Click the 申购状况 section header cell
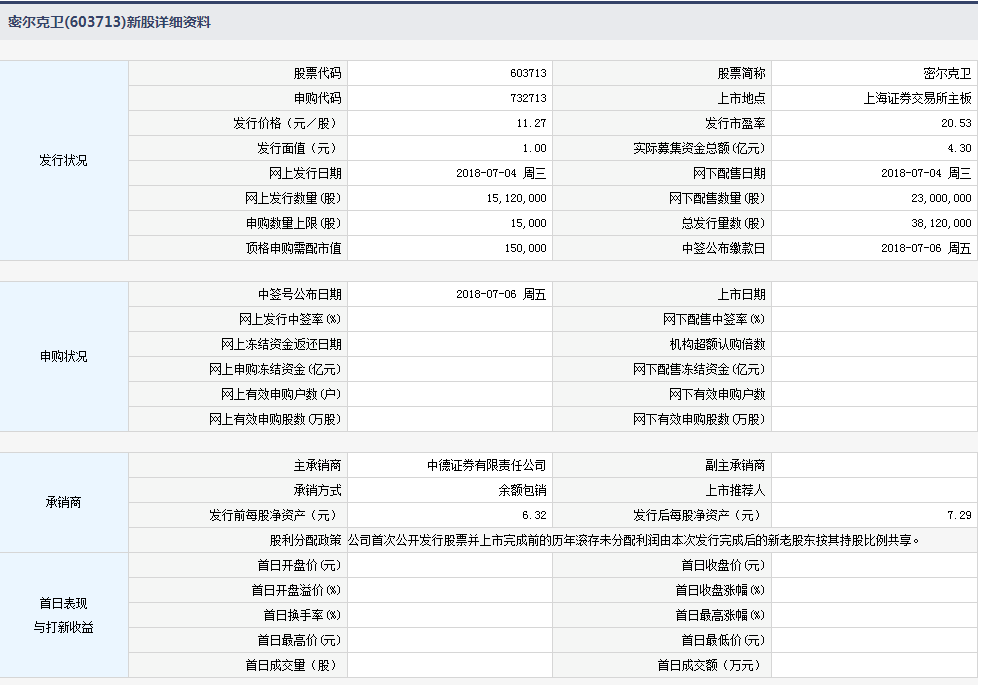983x685 pixels. click(64, 356)
